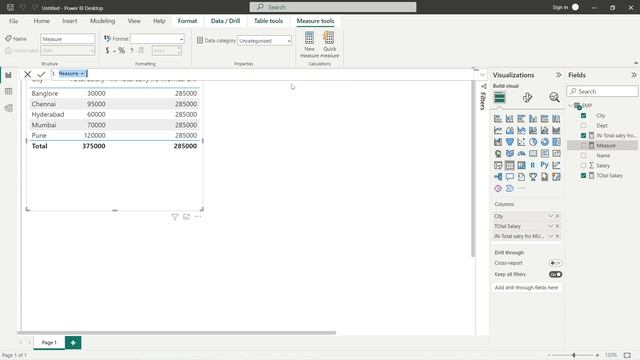Click the Focus mode icon below table

point(187,217)
